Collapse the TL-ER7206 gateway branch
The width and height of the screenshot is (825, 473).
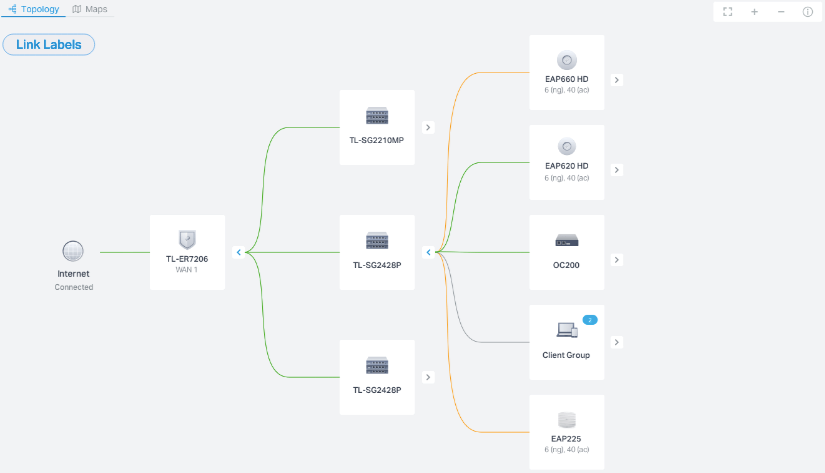point(239,253)
